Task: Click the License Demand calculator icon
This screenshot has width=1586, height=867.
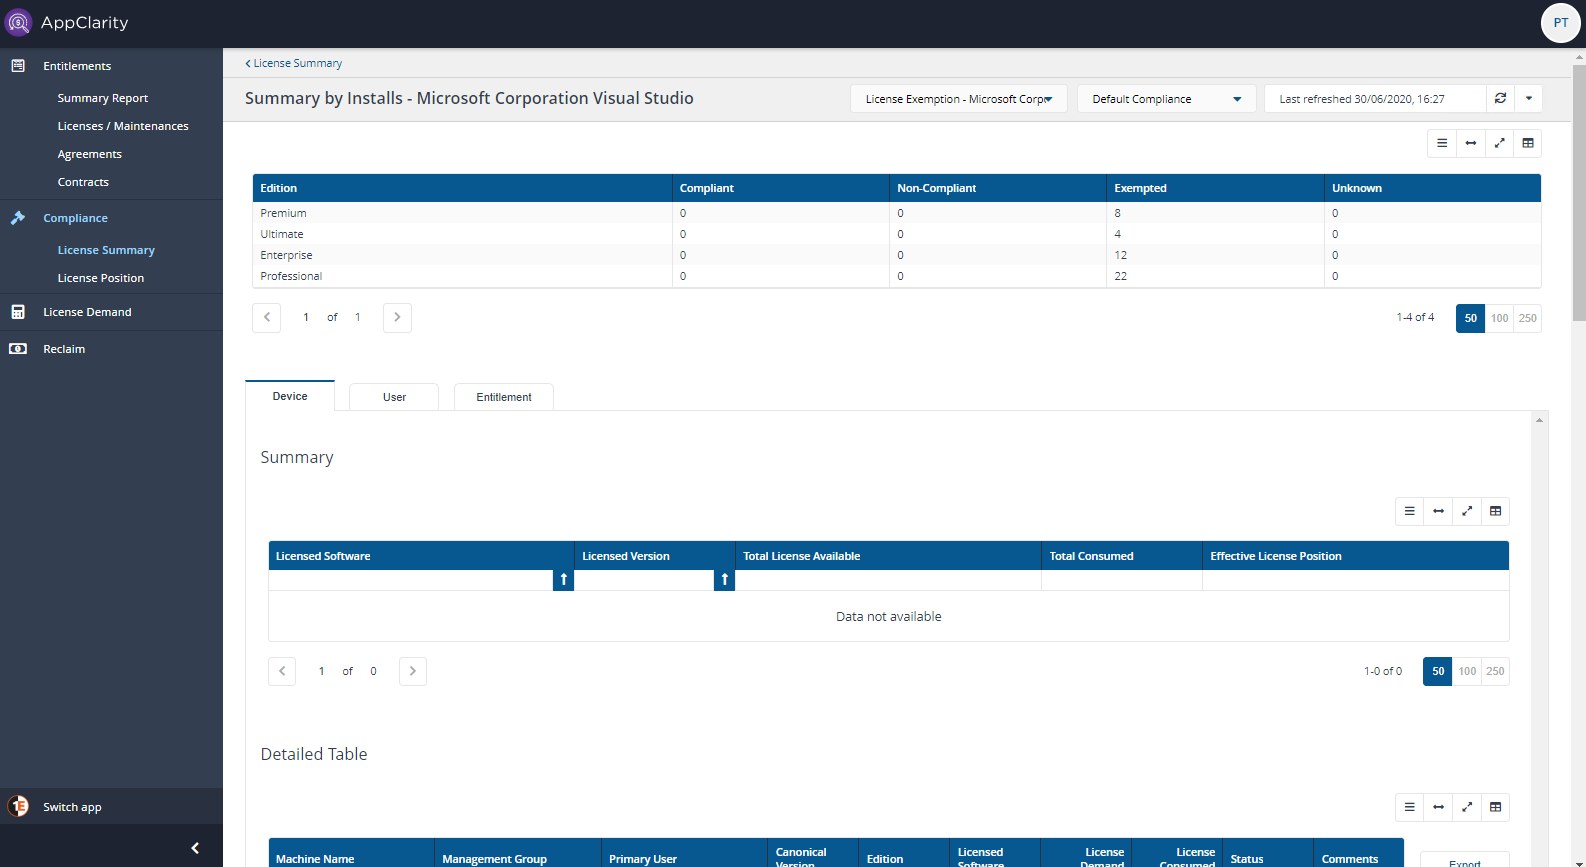Action: (x=18, y=312)
